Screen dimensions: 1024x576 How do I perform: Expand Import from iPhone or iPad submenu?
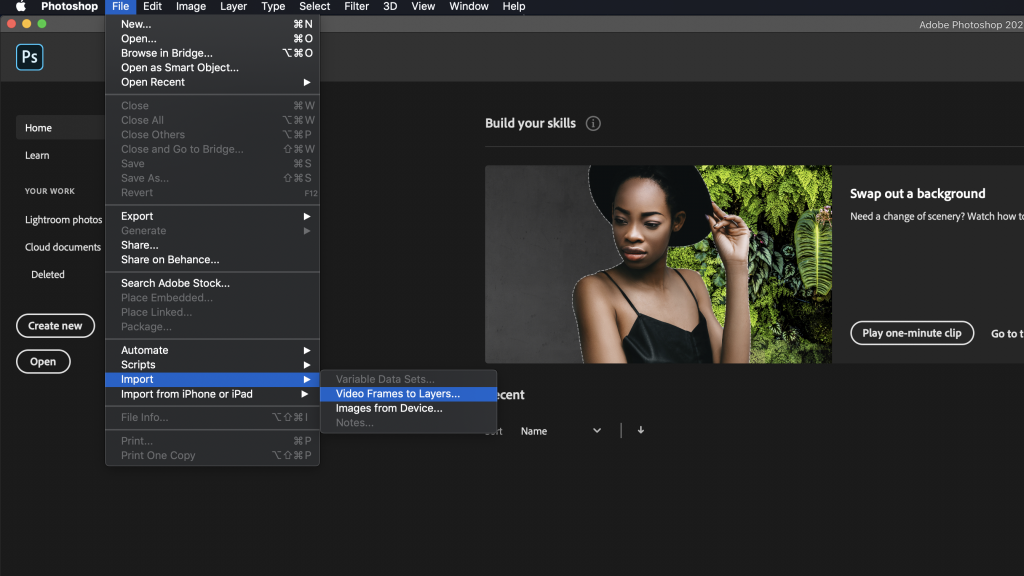212,394
